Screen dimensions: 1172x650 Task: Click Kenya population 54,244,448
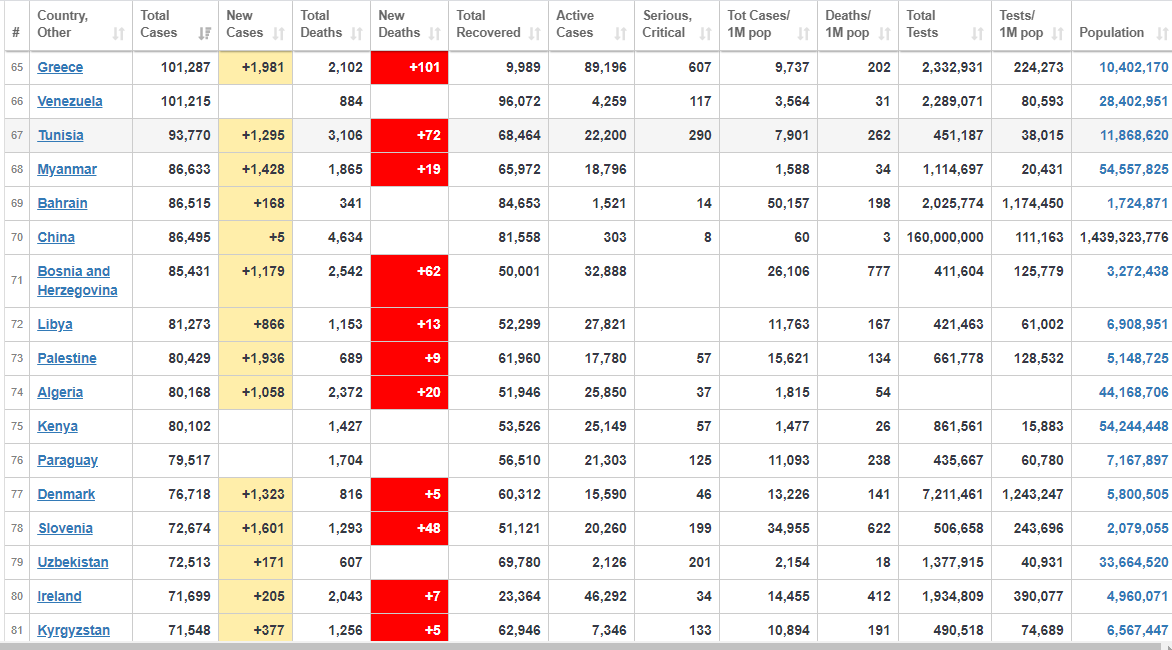[1133, 427]
